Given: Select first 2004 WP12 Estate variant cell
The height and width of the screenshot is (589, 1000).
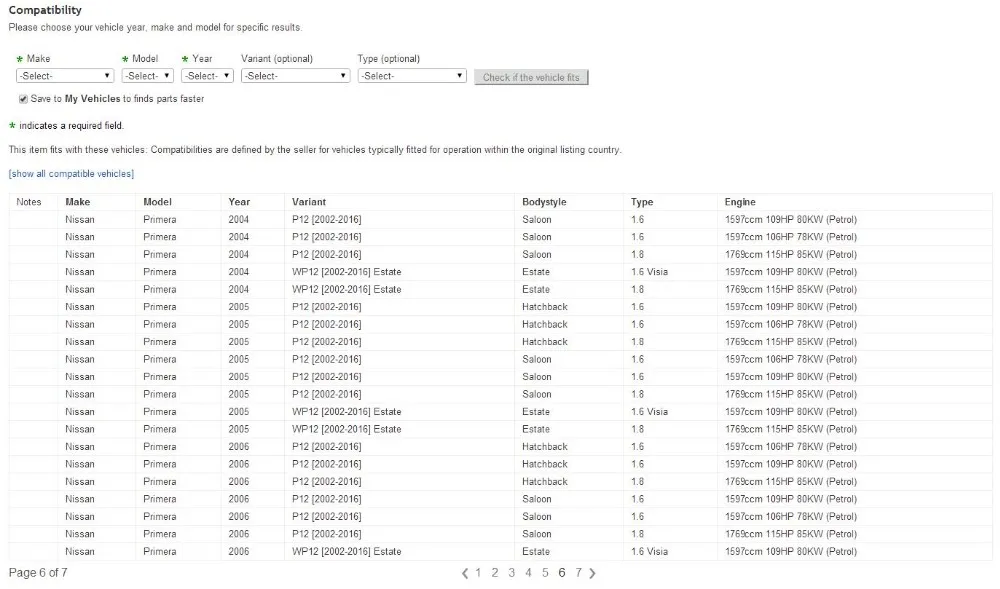Looking at the screenshot, I should coord(347,272).
